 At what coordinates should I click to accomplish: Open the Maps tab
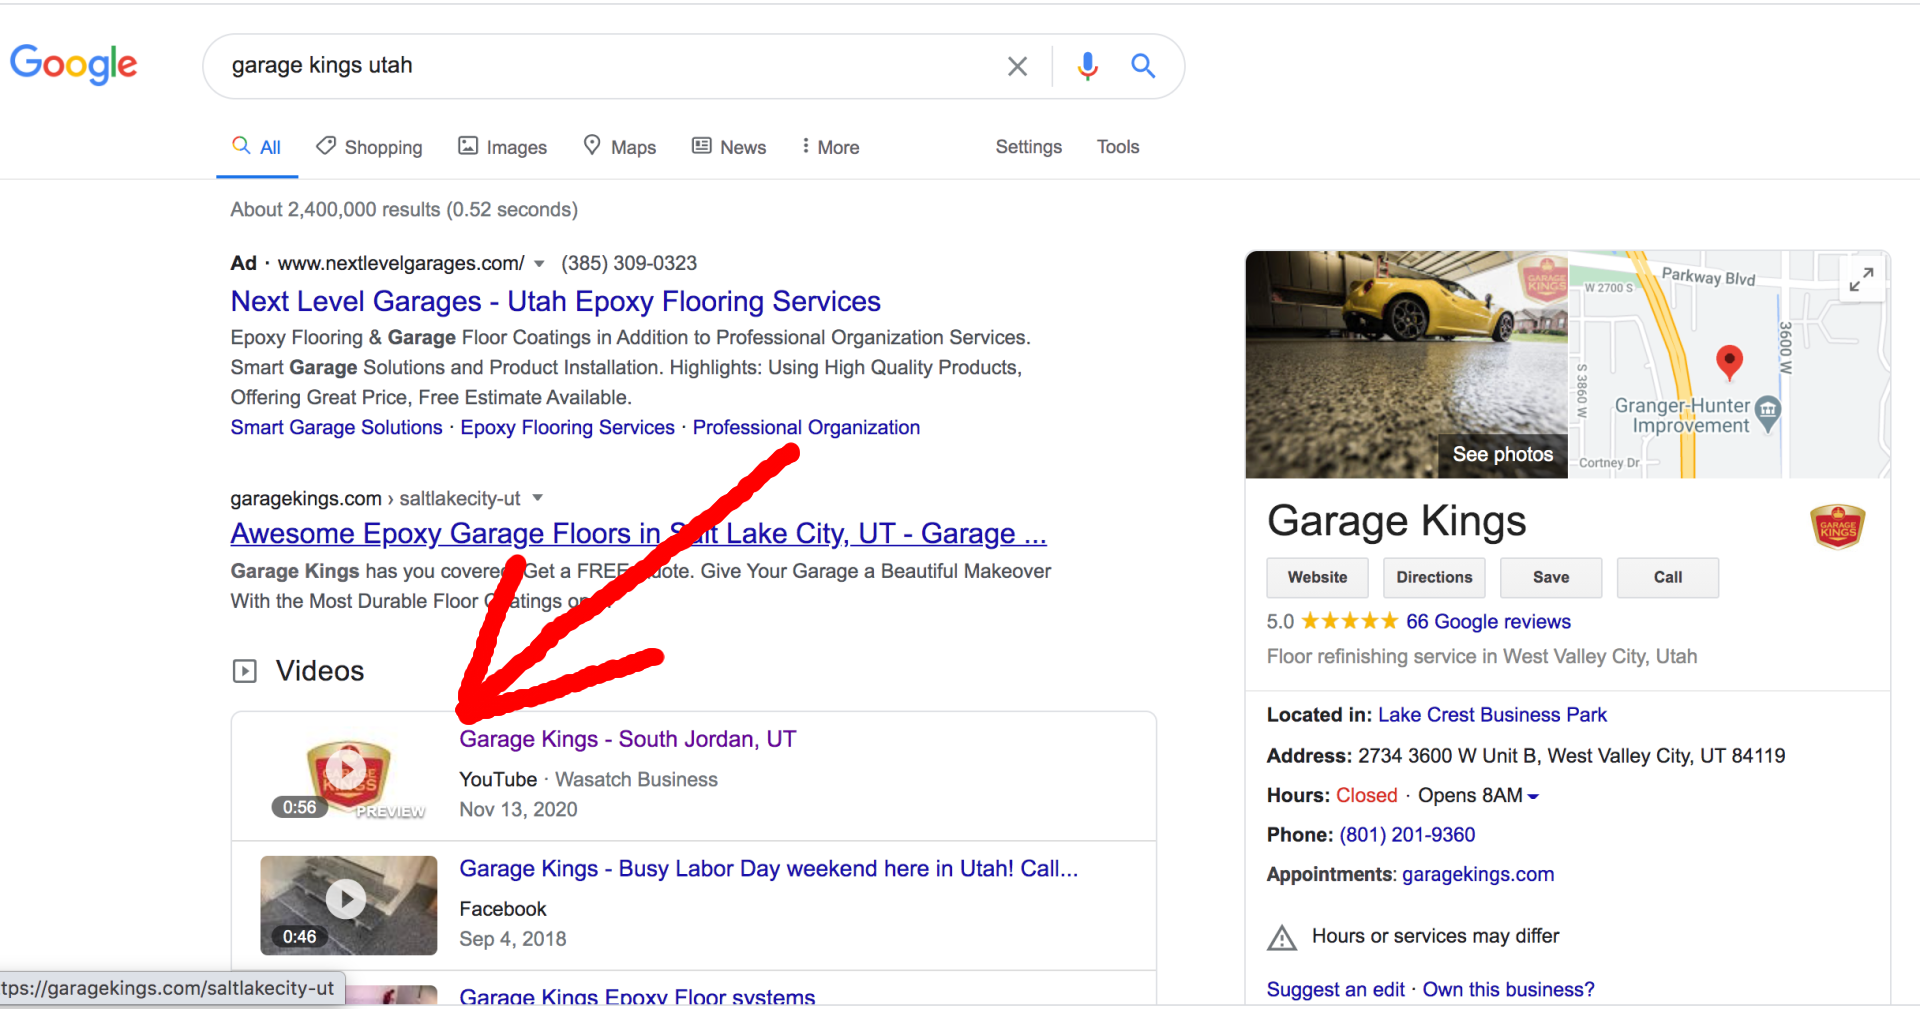coord(620,147)
